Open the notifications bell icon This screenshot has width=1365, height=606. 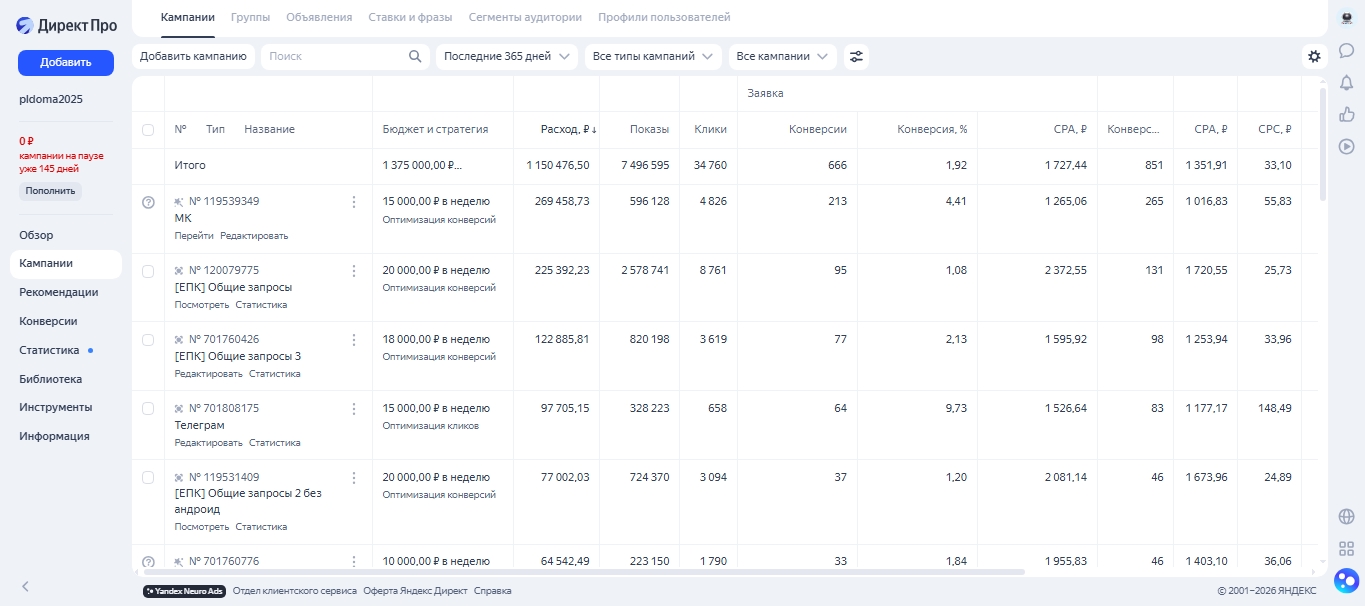(x=1346, y=82)
